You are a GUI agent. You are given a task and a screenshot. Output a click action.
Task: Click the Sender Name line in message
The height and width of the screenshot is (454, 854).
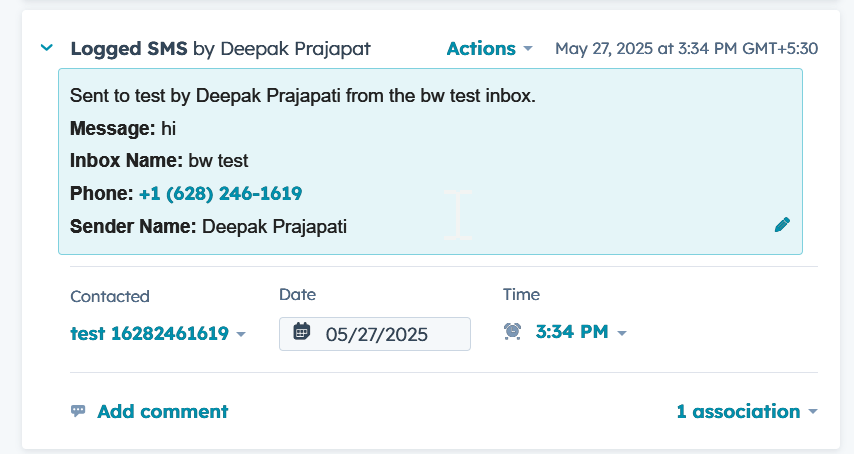(209, 226)
